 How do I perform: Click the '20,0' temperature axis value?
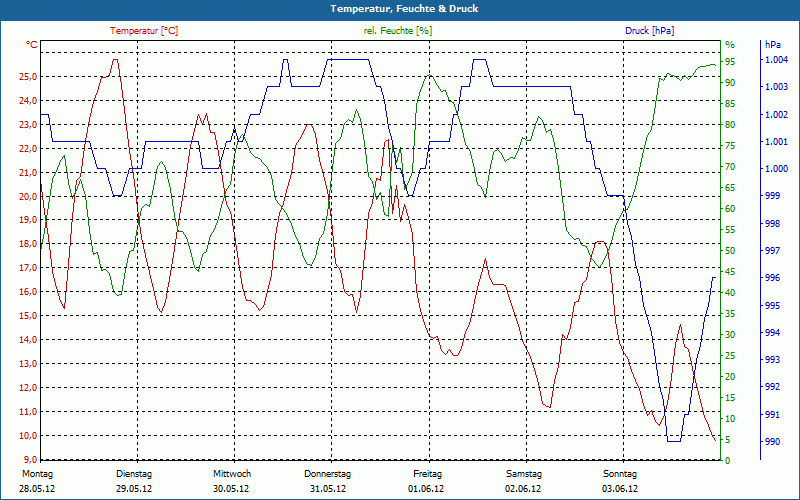point(28,196)
